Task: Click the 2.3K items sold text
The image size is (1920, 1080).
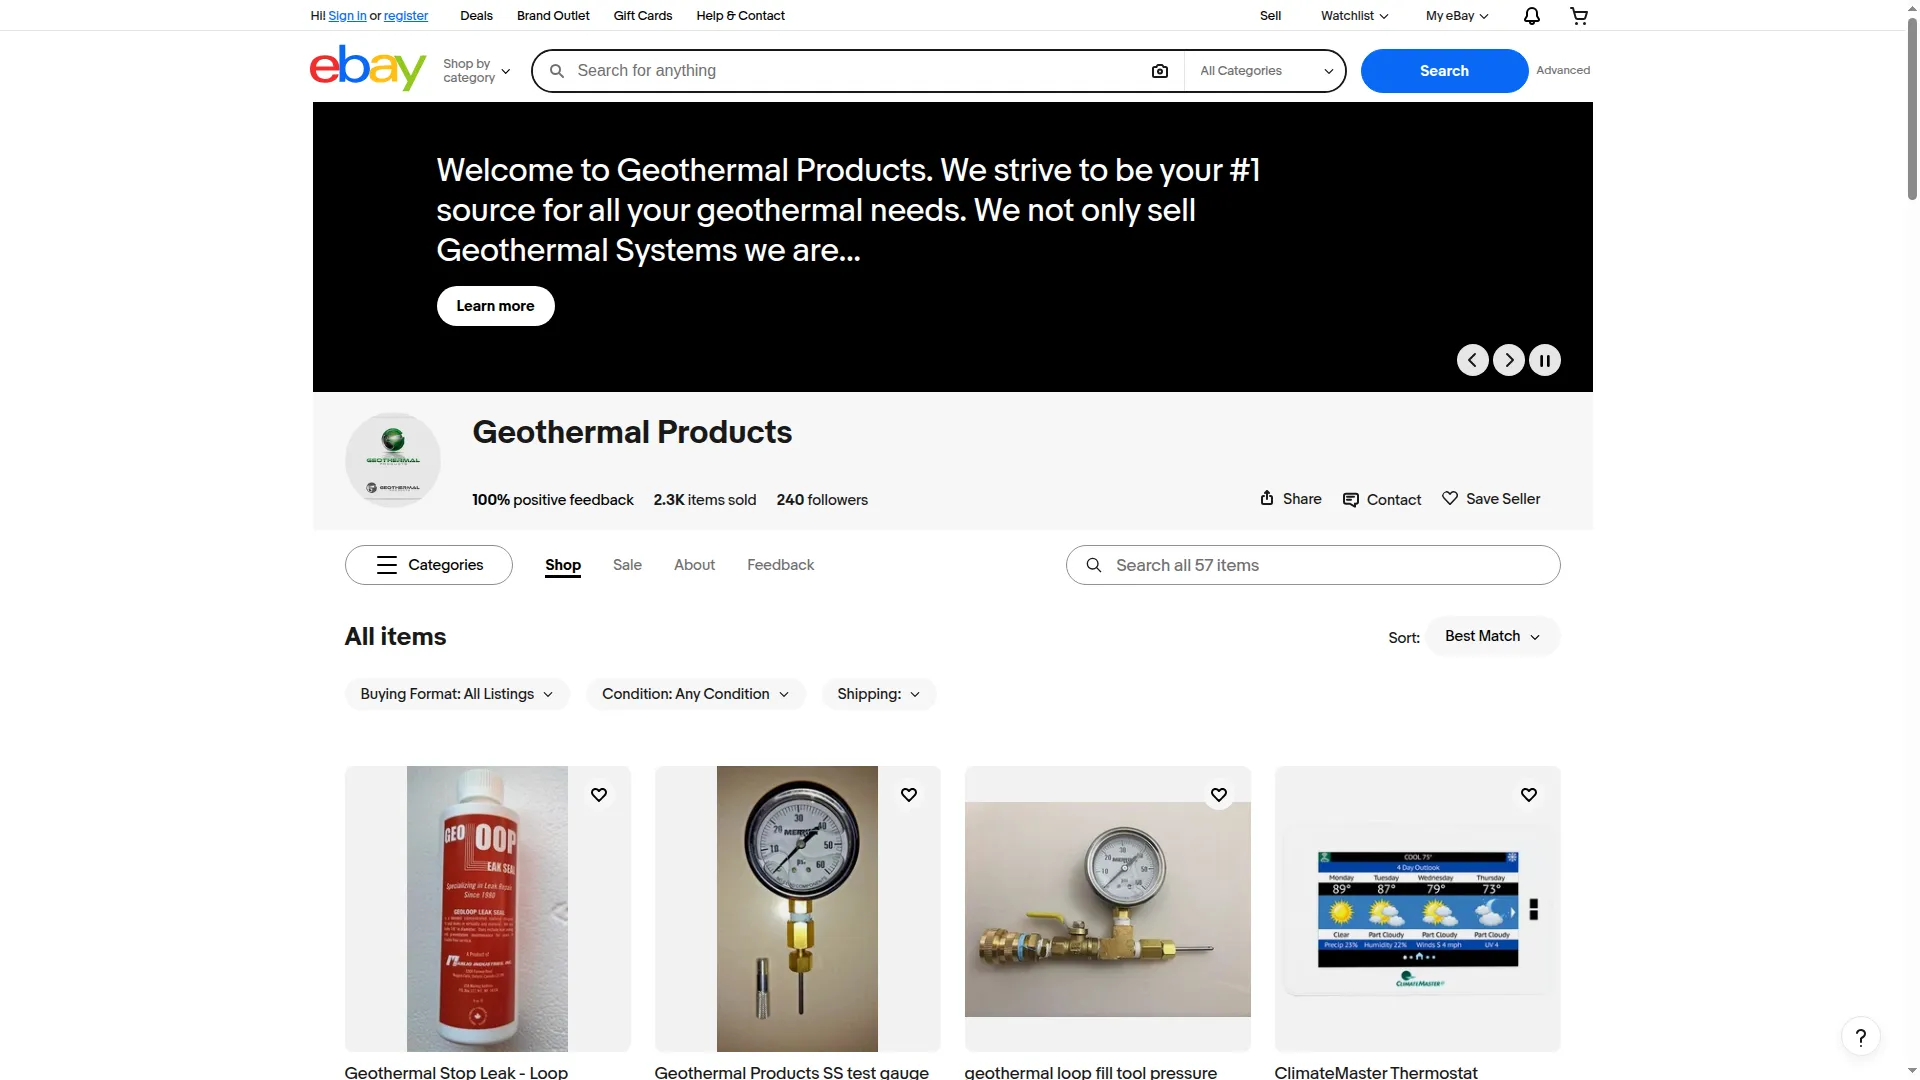Action: [704, 500]
